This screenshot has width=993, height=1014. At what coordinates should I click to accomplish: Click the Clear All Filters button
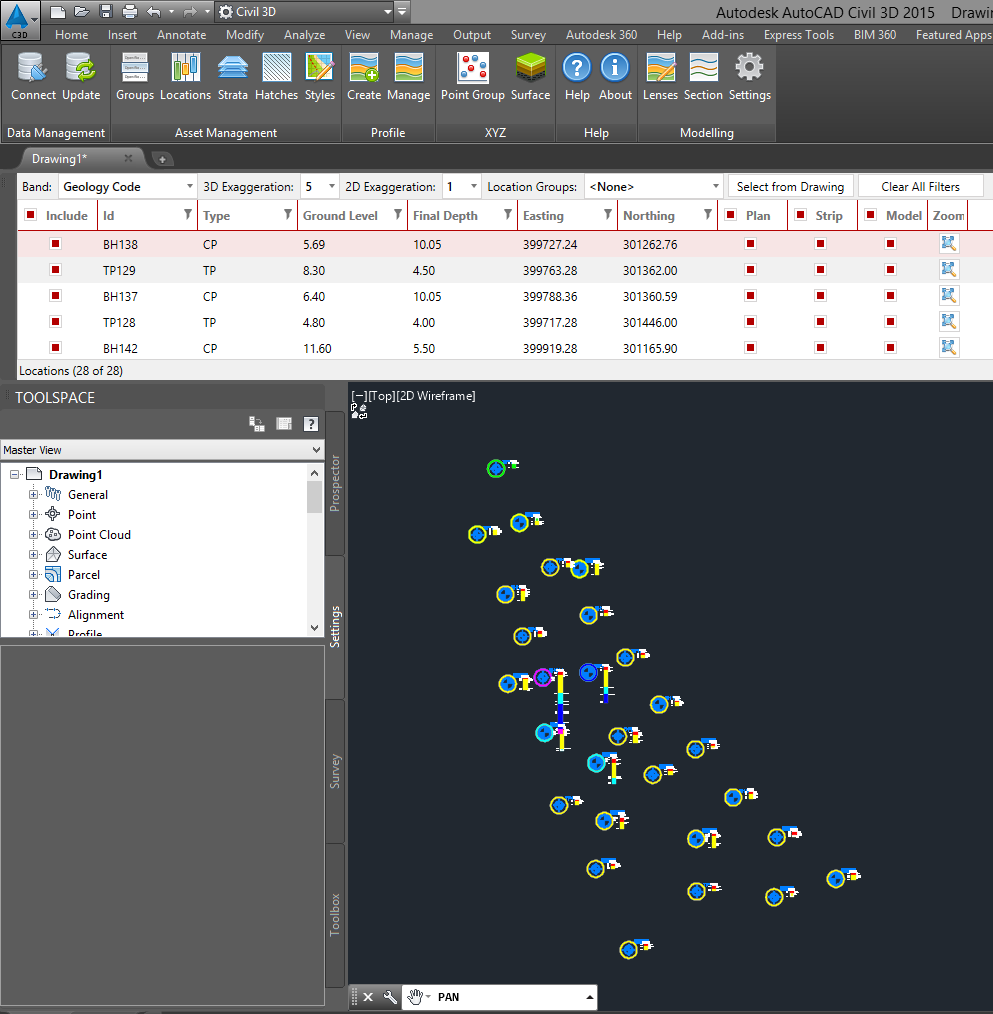click(920, 186)
